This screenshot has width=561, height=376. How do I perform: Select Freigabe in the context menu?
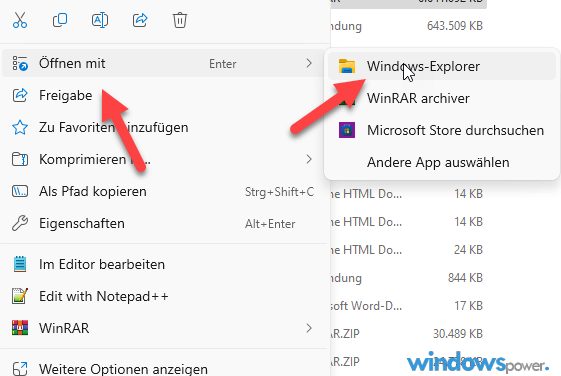163,95
